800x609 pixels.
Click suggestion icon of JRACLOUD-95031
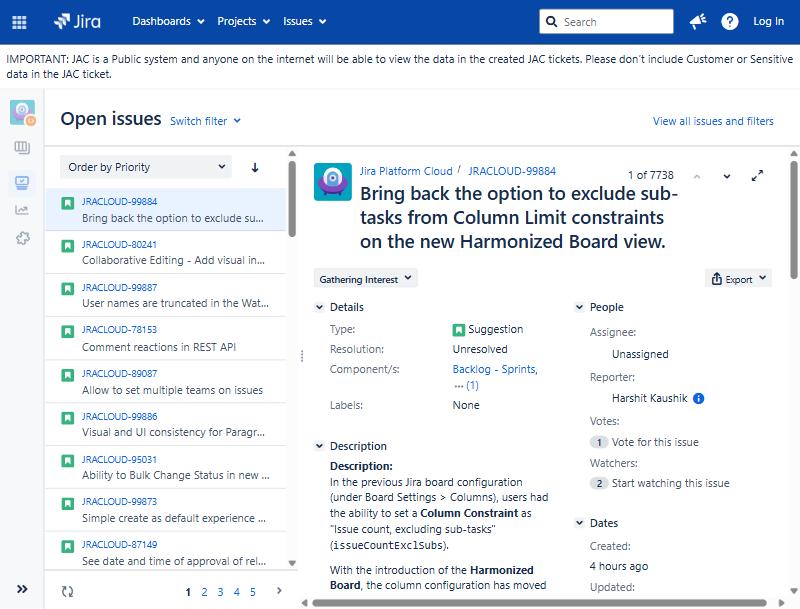(x=67, y=461)
